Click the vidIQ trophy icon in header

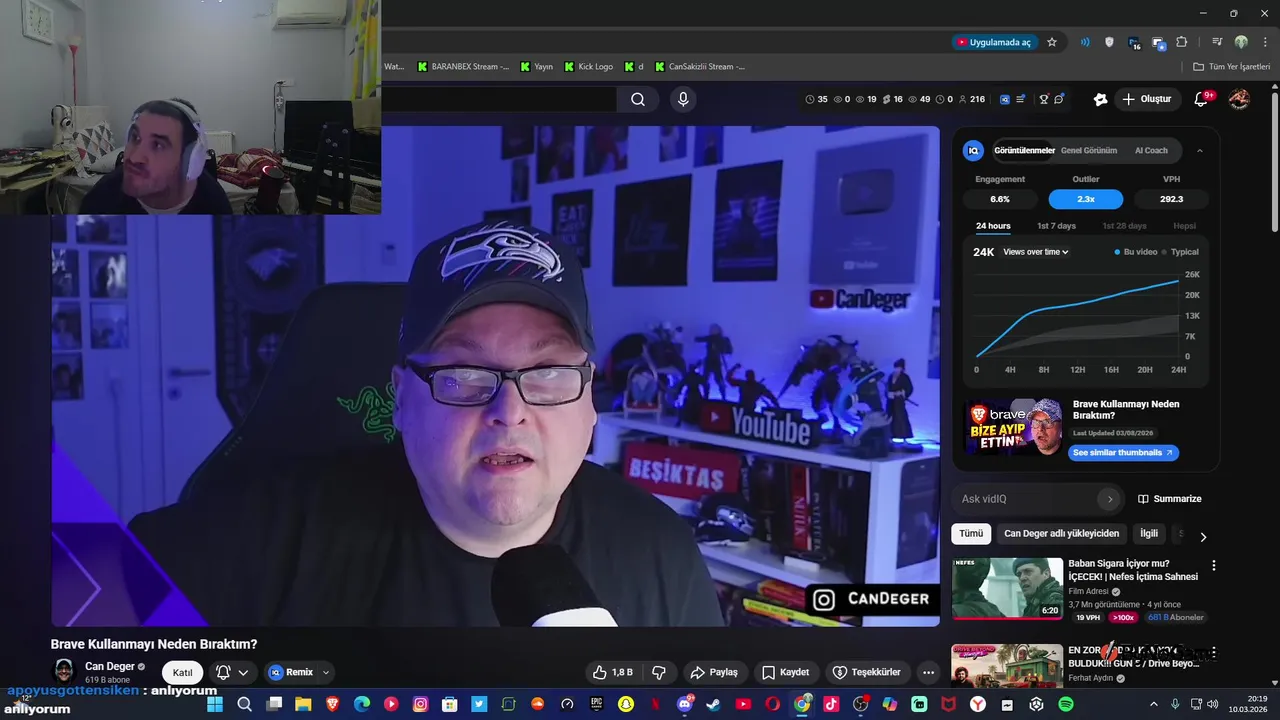[1044, 99]
